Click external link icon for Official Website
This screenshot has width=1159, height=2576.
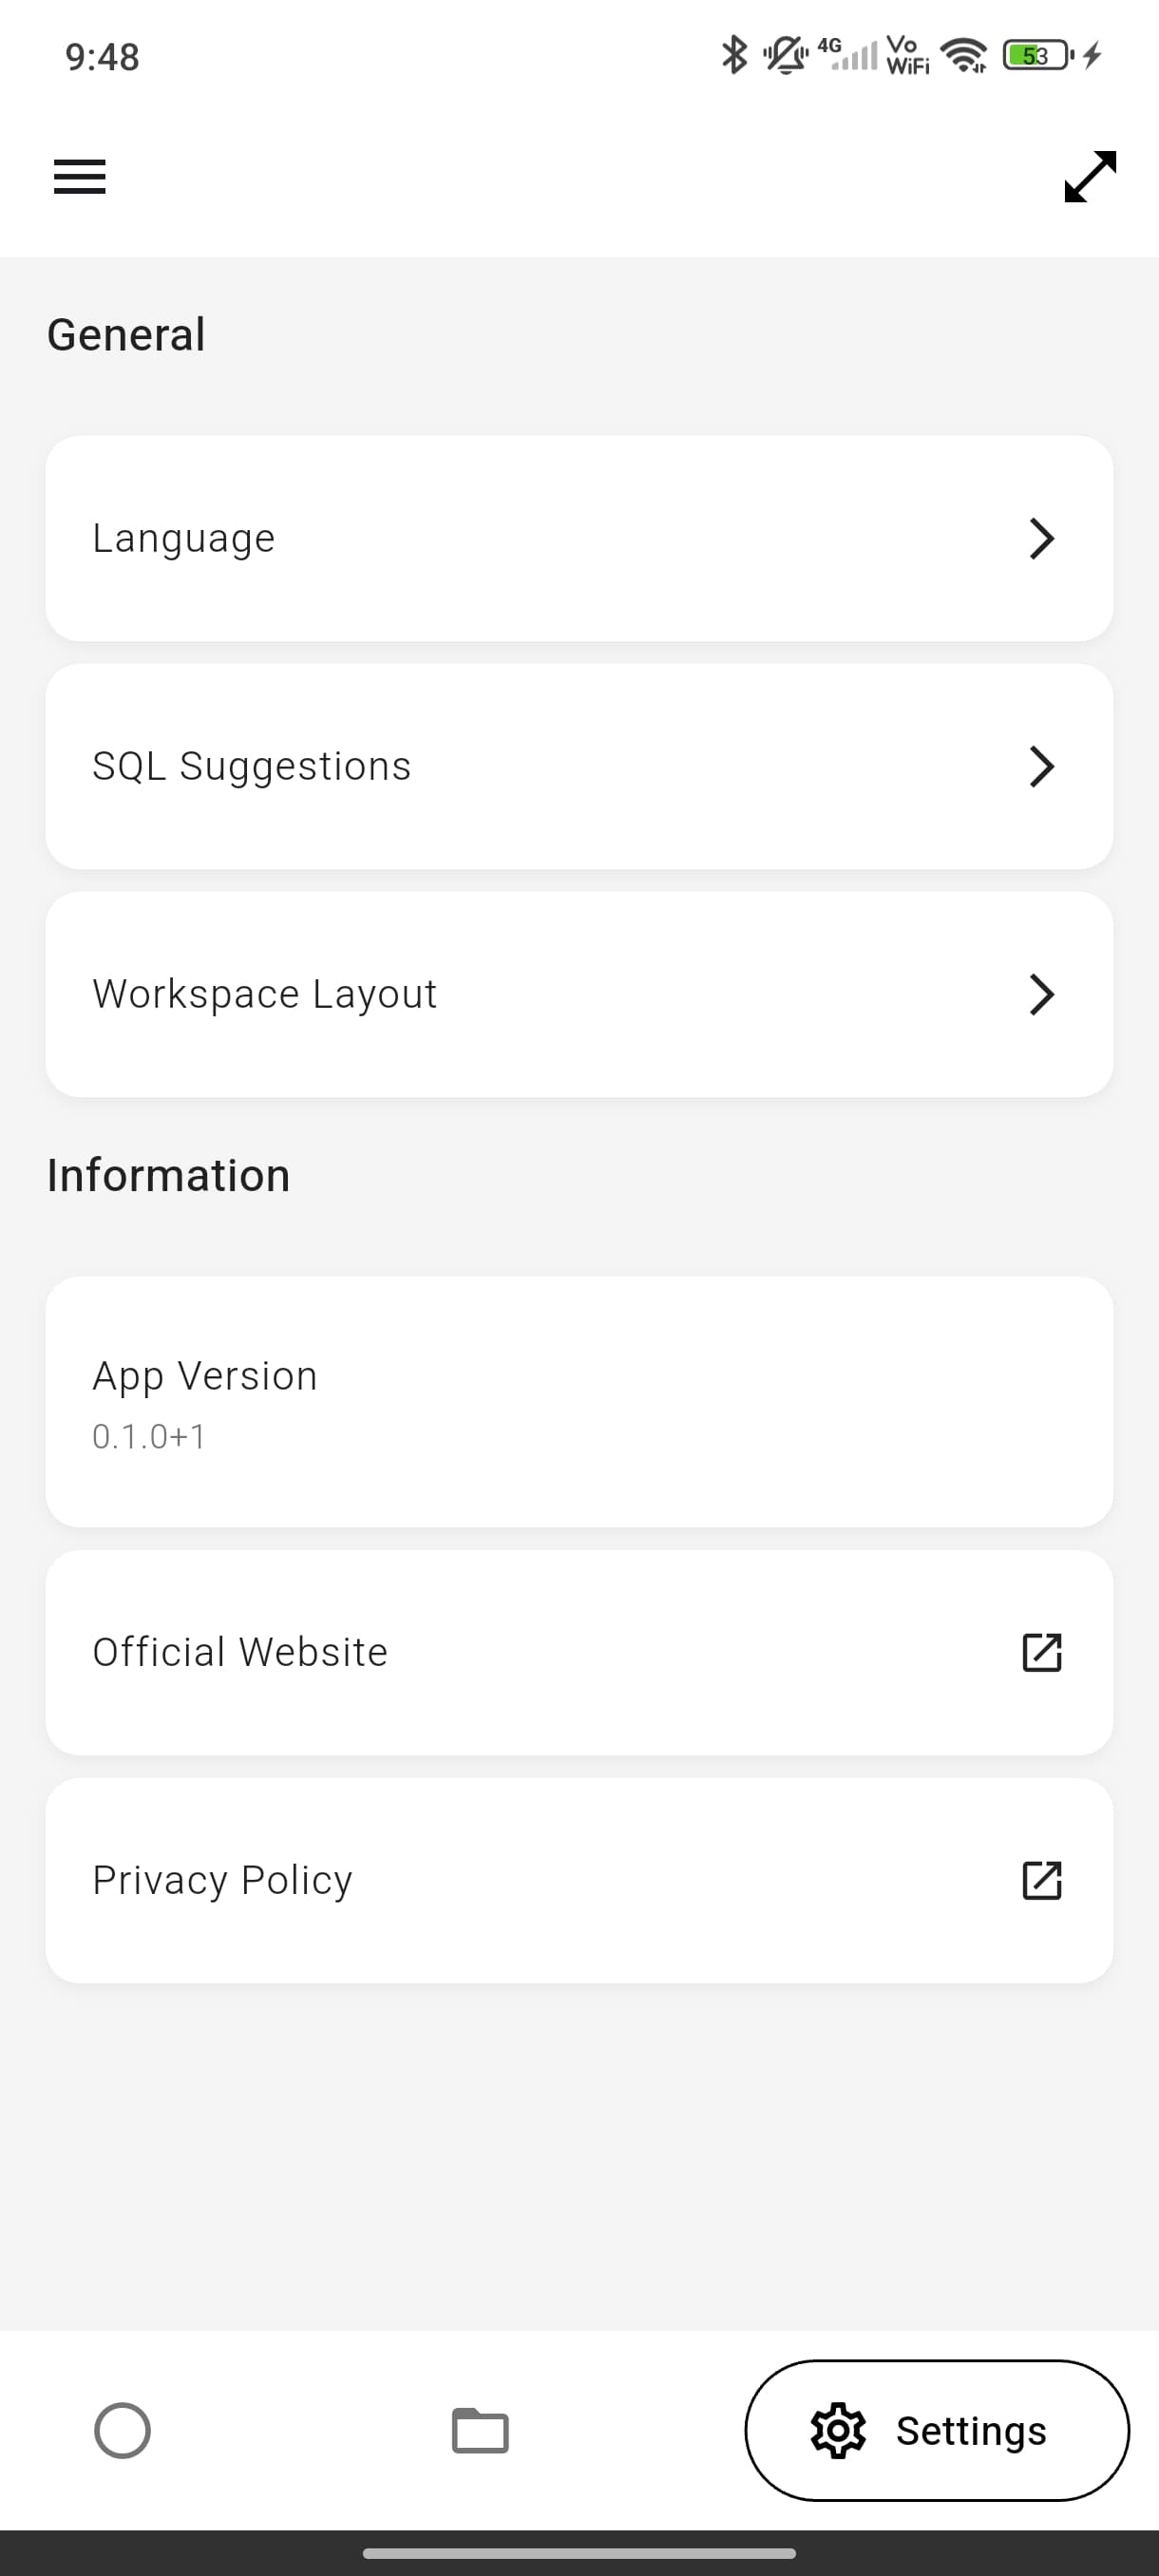1041,1652
